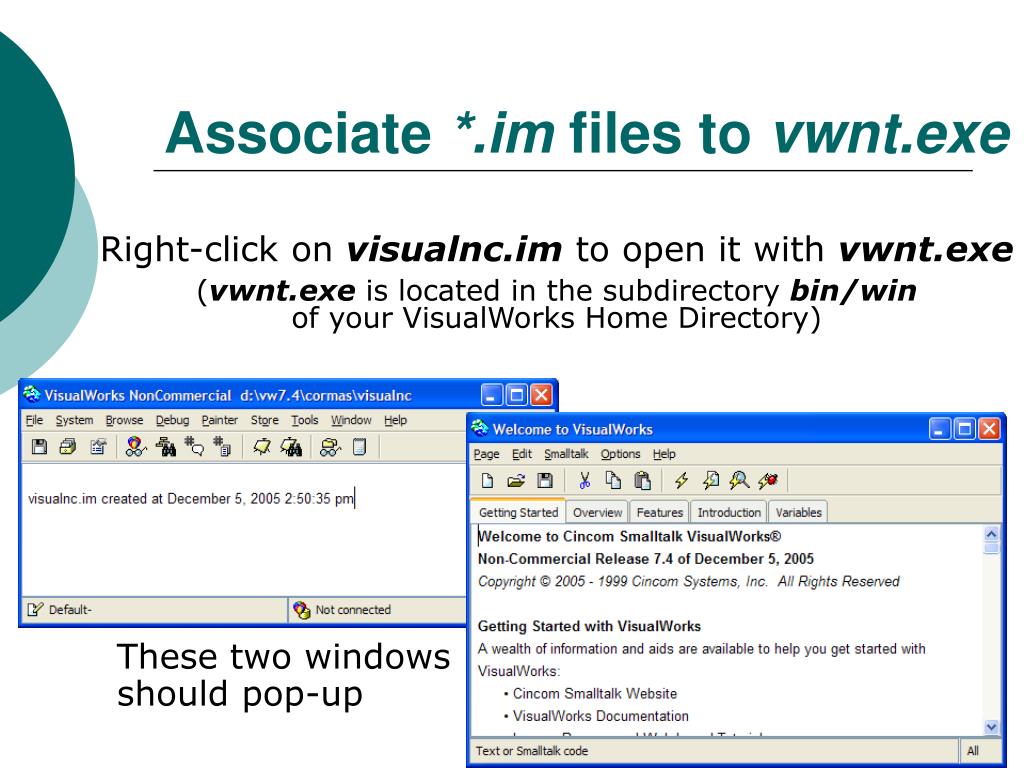Image resolution: width=1024 pixels, height=768 pixels.
Task: Open the Painter menu in launcher window
Action: coord(219,420)
